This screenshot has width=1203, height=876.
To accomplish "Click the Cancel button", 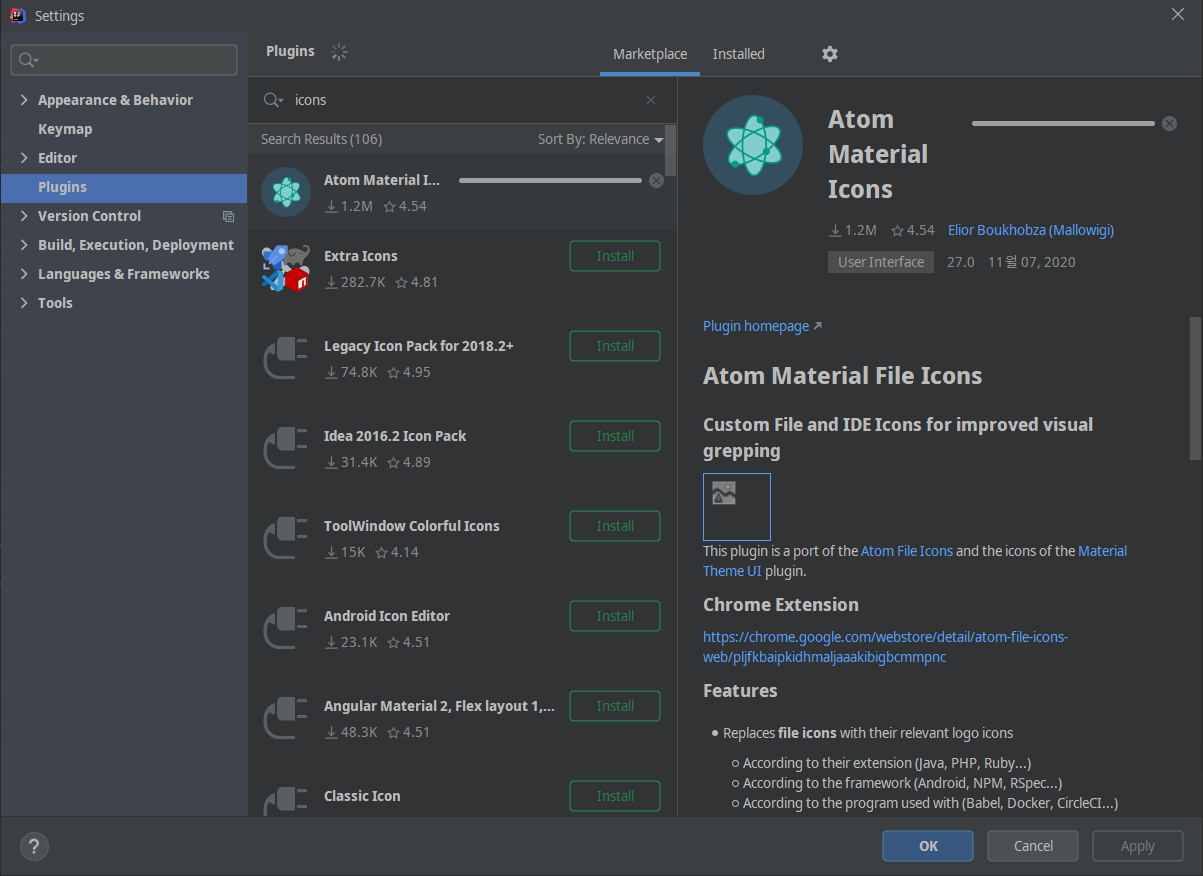I will [1033, 846].
